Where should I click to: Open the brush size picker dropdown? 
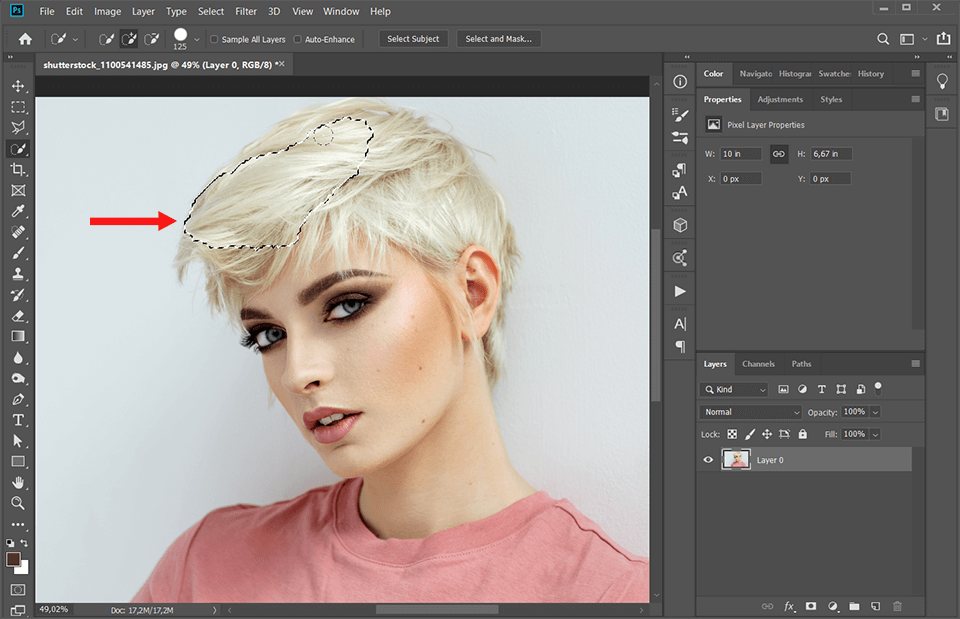pyautogui.click(x=196, y=39)
